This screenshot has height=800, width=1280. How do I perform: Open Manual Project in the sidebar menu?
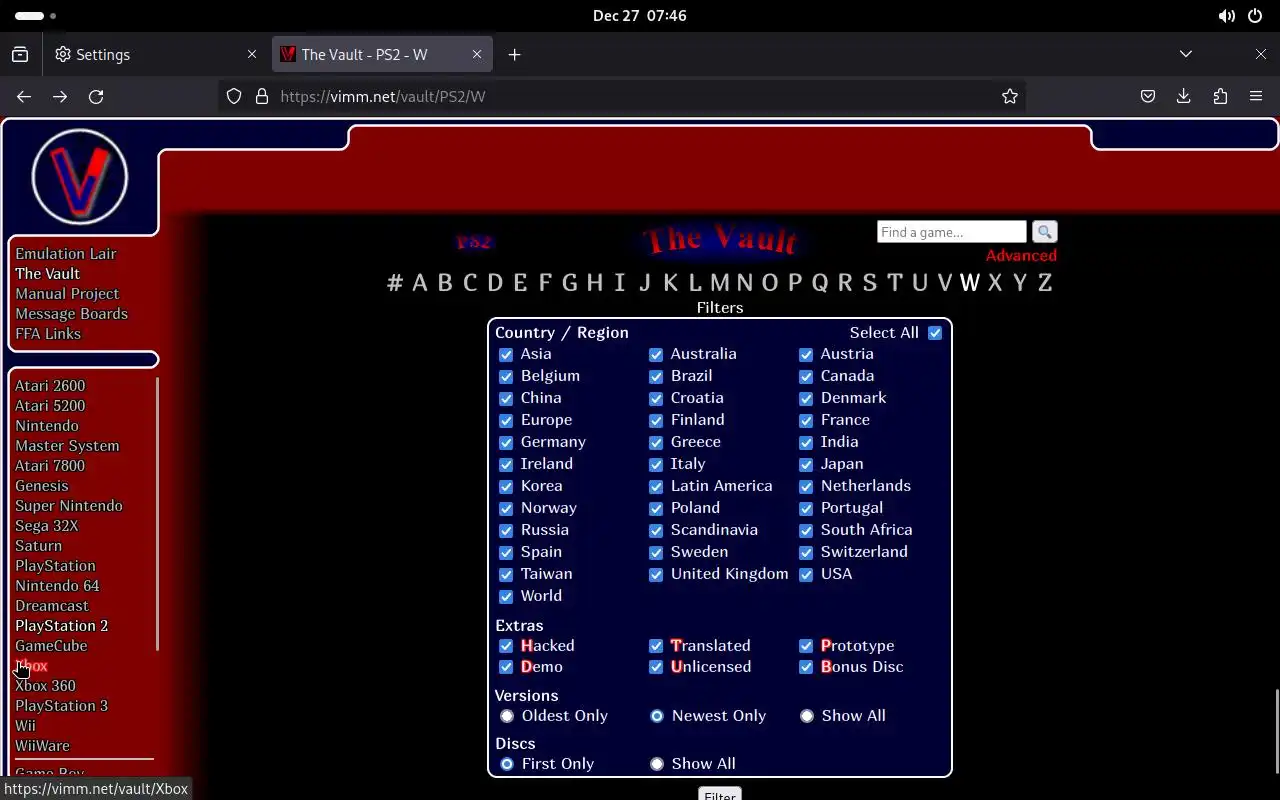67,294
